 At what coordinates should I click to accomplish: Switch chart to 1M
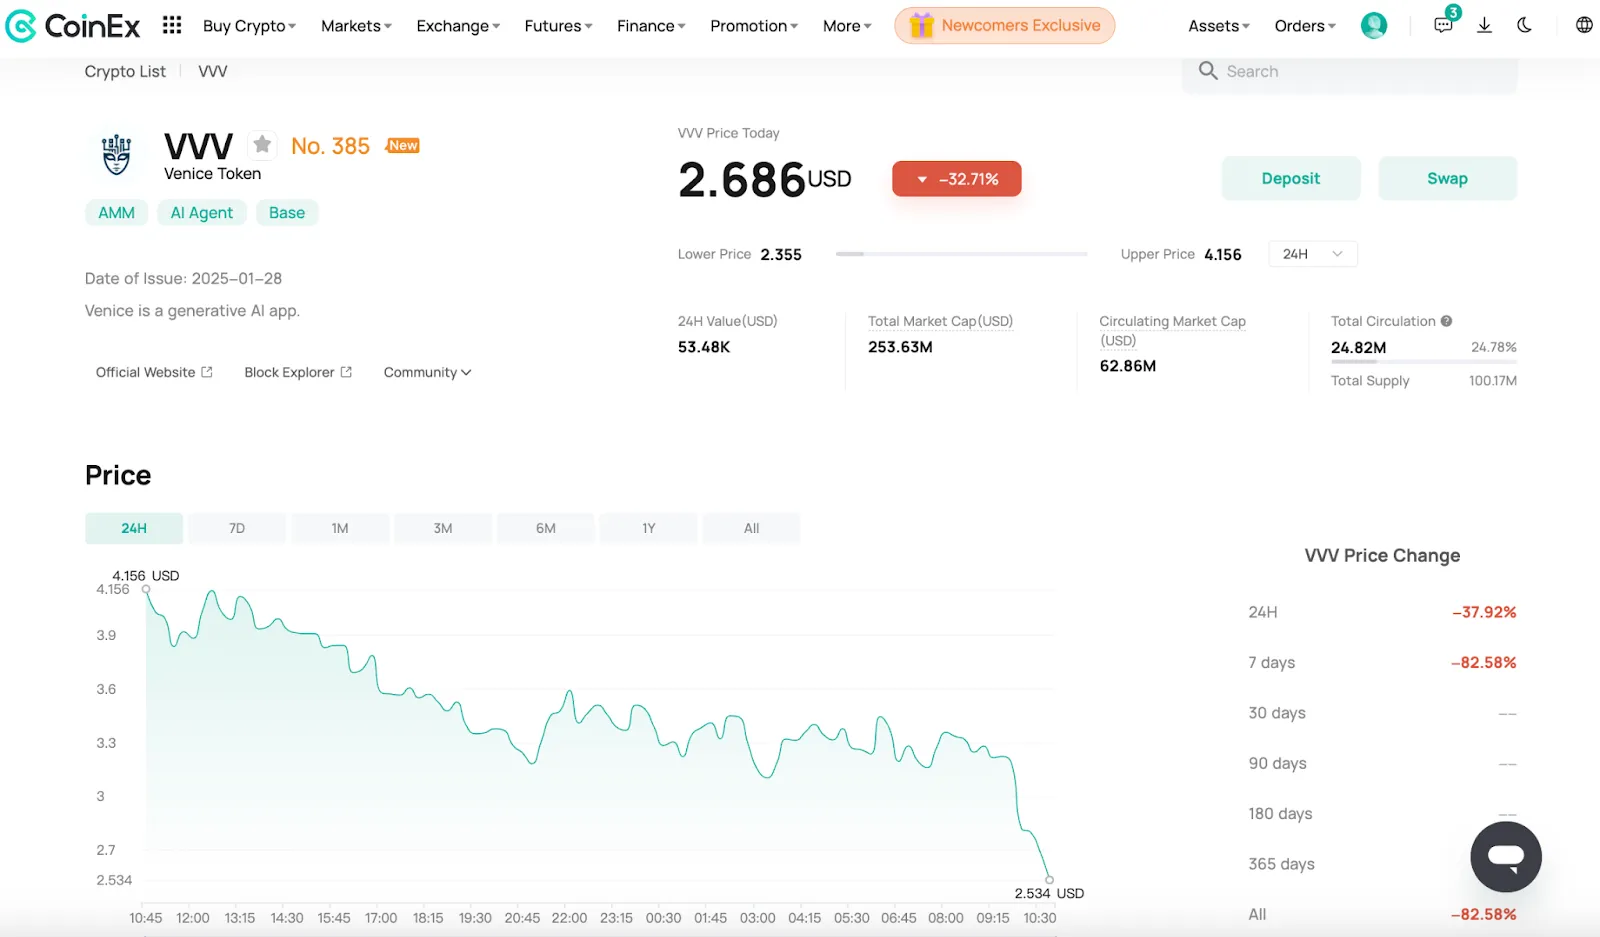click(340, 528)
